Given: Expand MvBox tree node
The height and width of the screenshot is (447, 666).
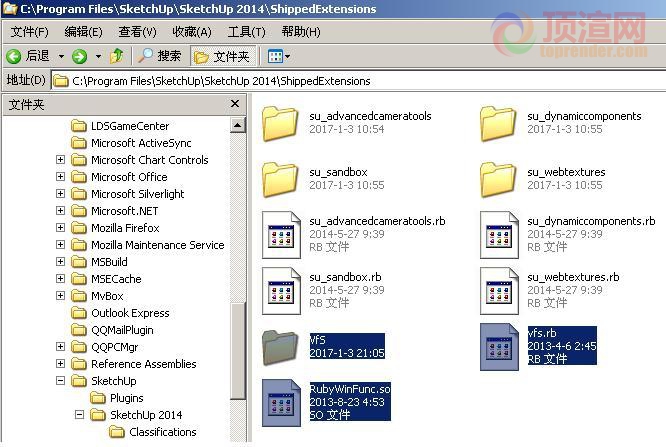Looking at the screenshot, I should click(61, 296).
